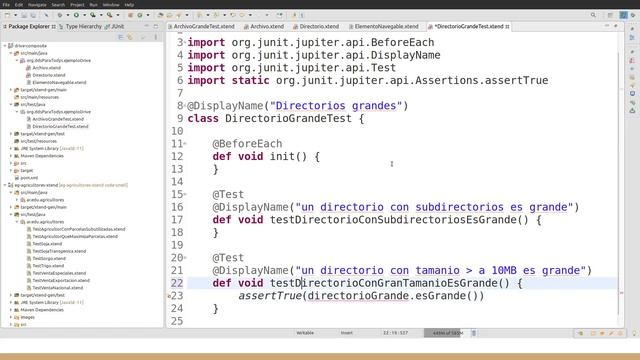
Task: Close the DirectorioGrandeTest.xtend editor tab
Action: (507, 27)
